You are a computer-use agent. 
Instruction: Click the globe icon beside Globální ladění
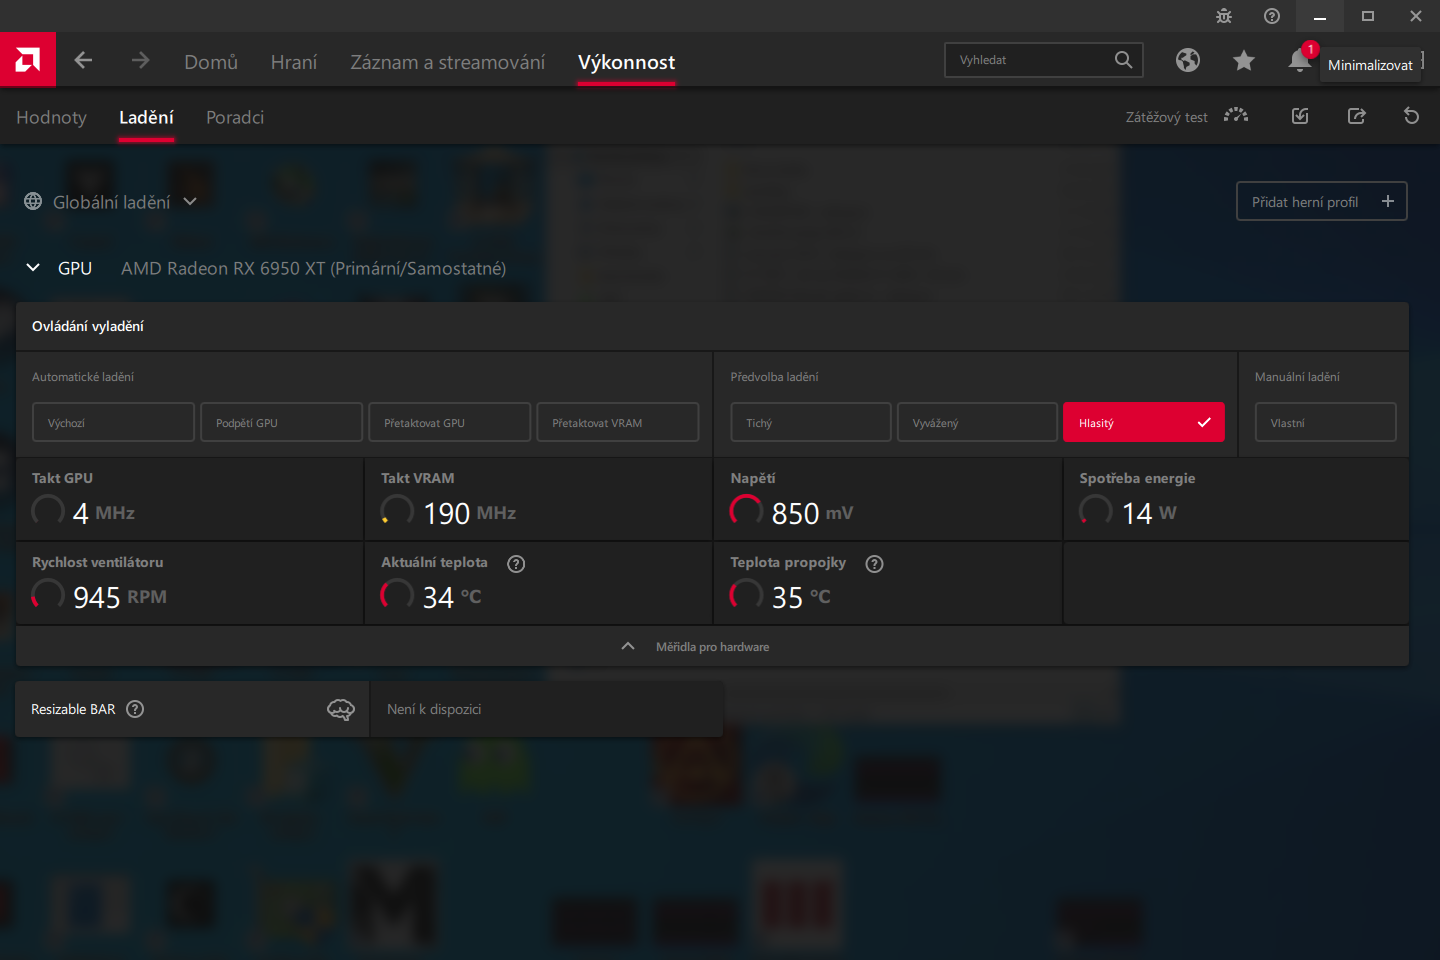(x=33, y=201)
